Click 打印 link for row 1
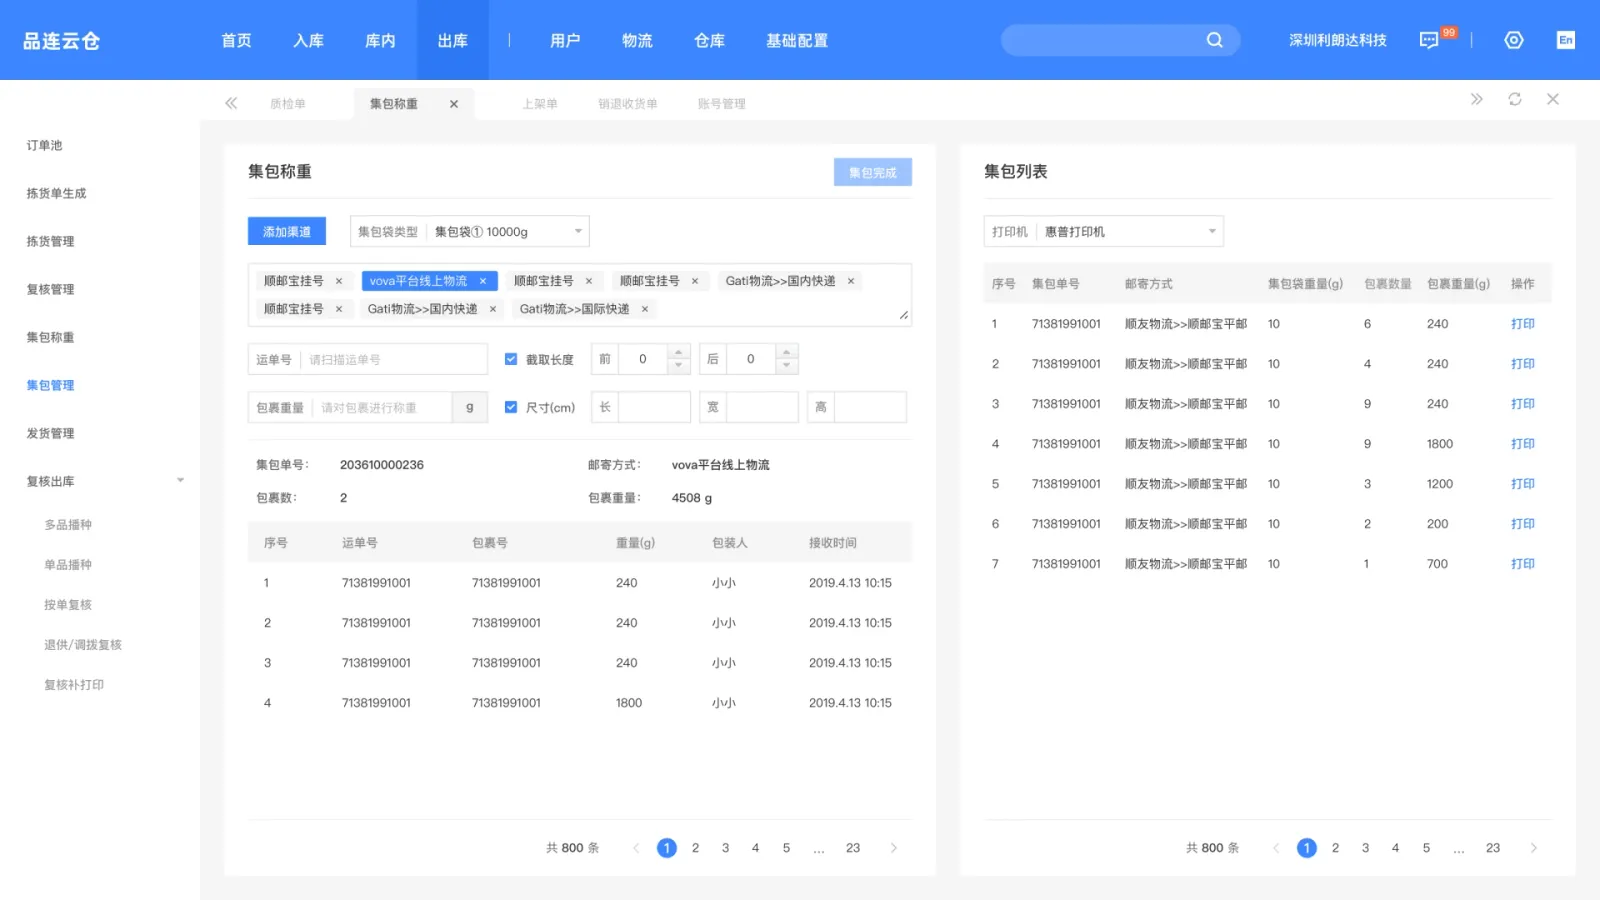1600x900 pixels. pos(1523,324)
